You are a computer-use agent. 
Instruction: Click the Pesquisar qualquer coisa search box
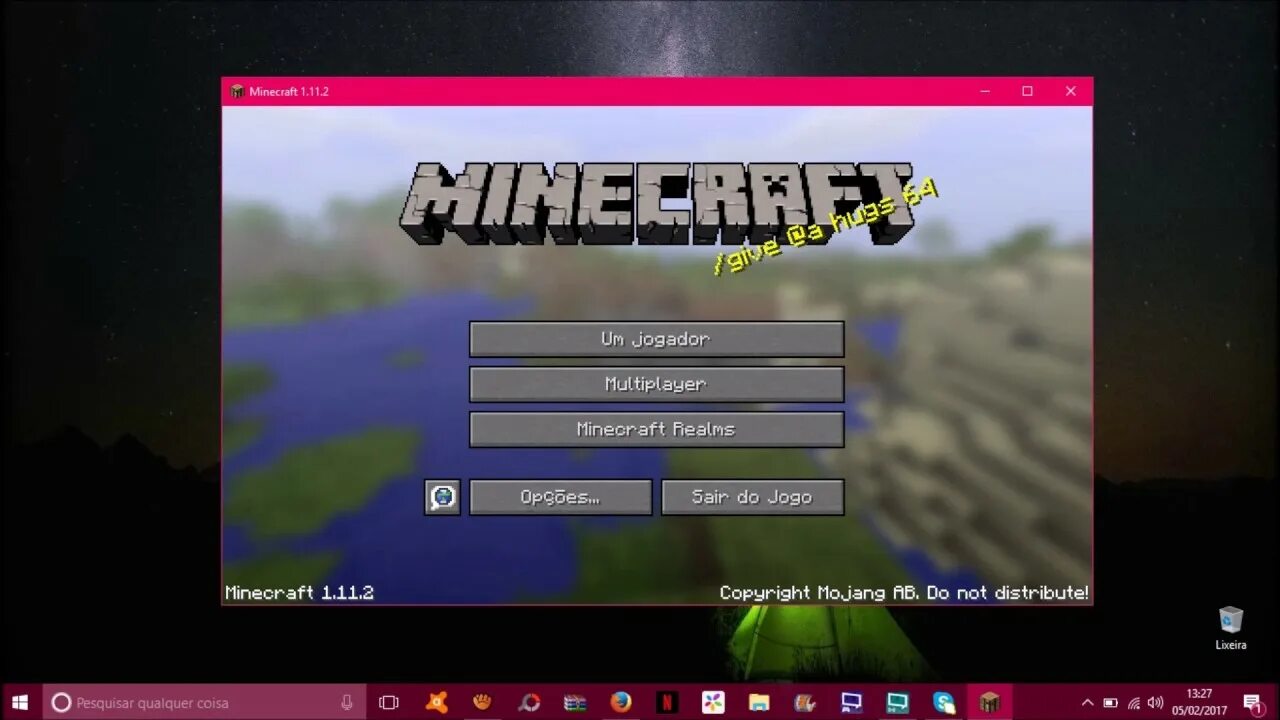(204, 703)
